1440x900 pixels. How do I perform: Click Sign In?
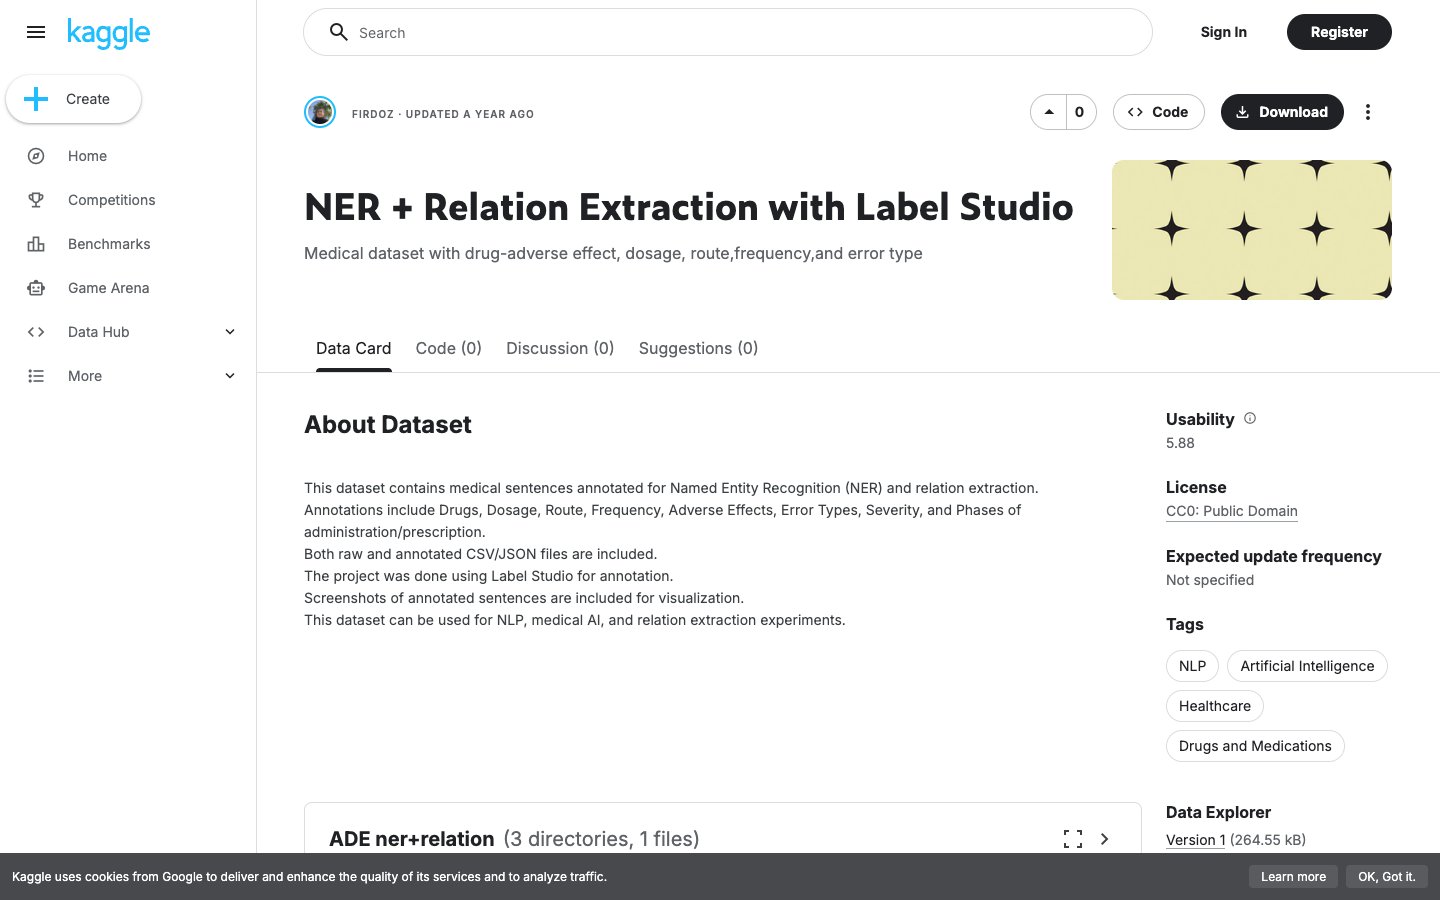coord(1223,32)
